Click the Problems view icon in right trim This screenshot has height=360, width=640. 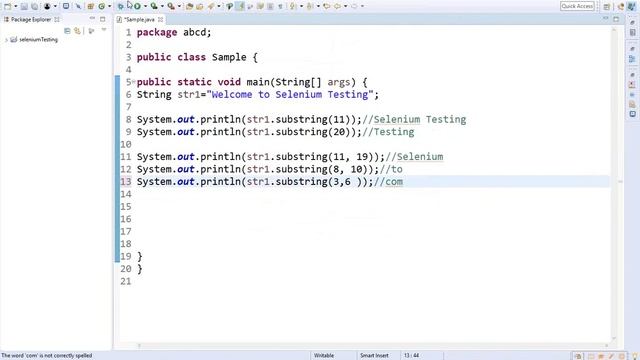click(632, 84)
